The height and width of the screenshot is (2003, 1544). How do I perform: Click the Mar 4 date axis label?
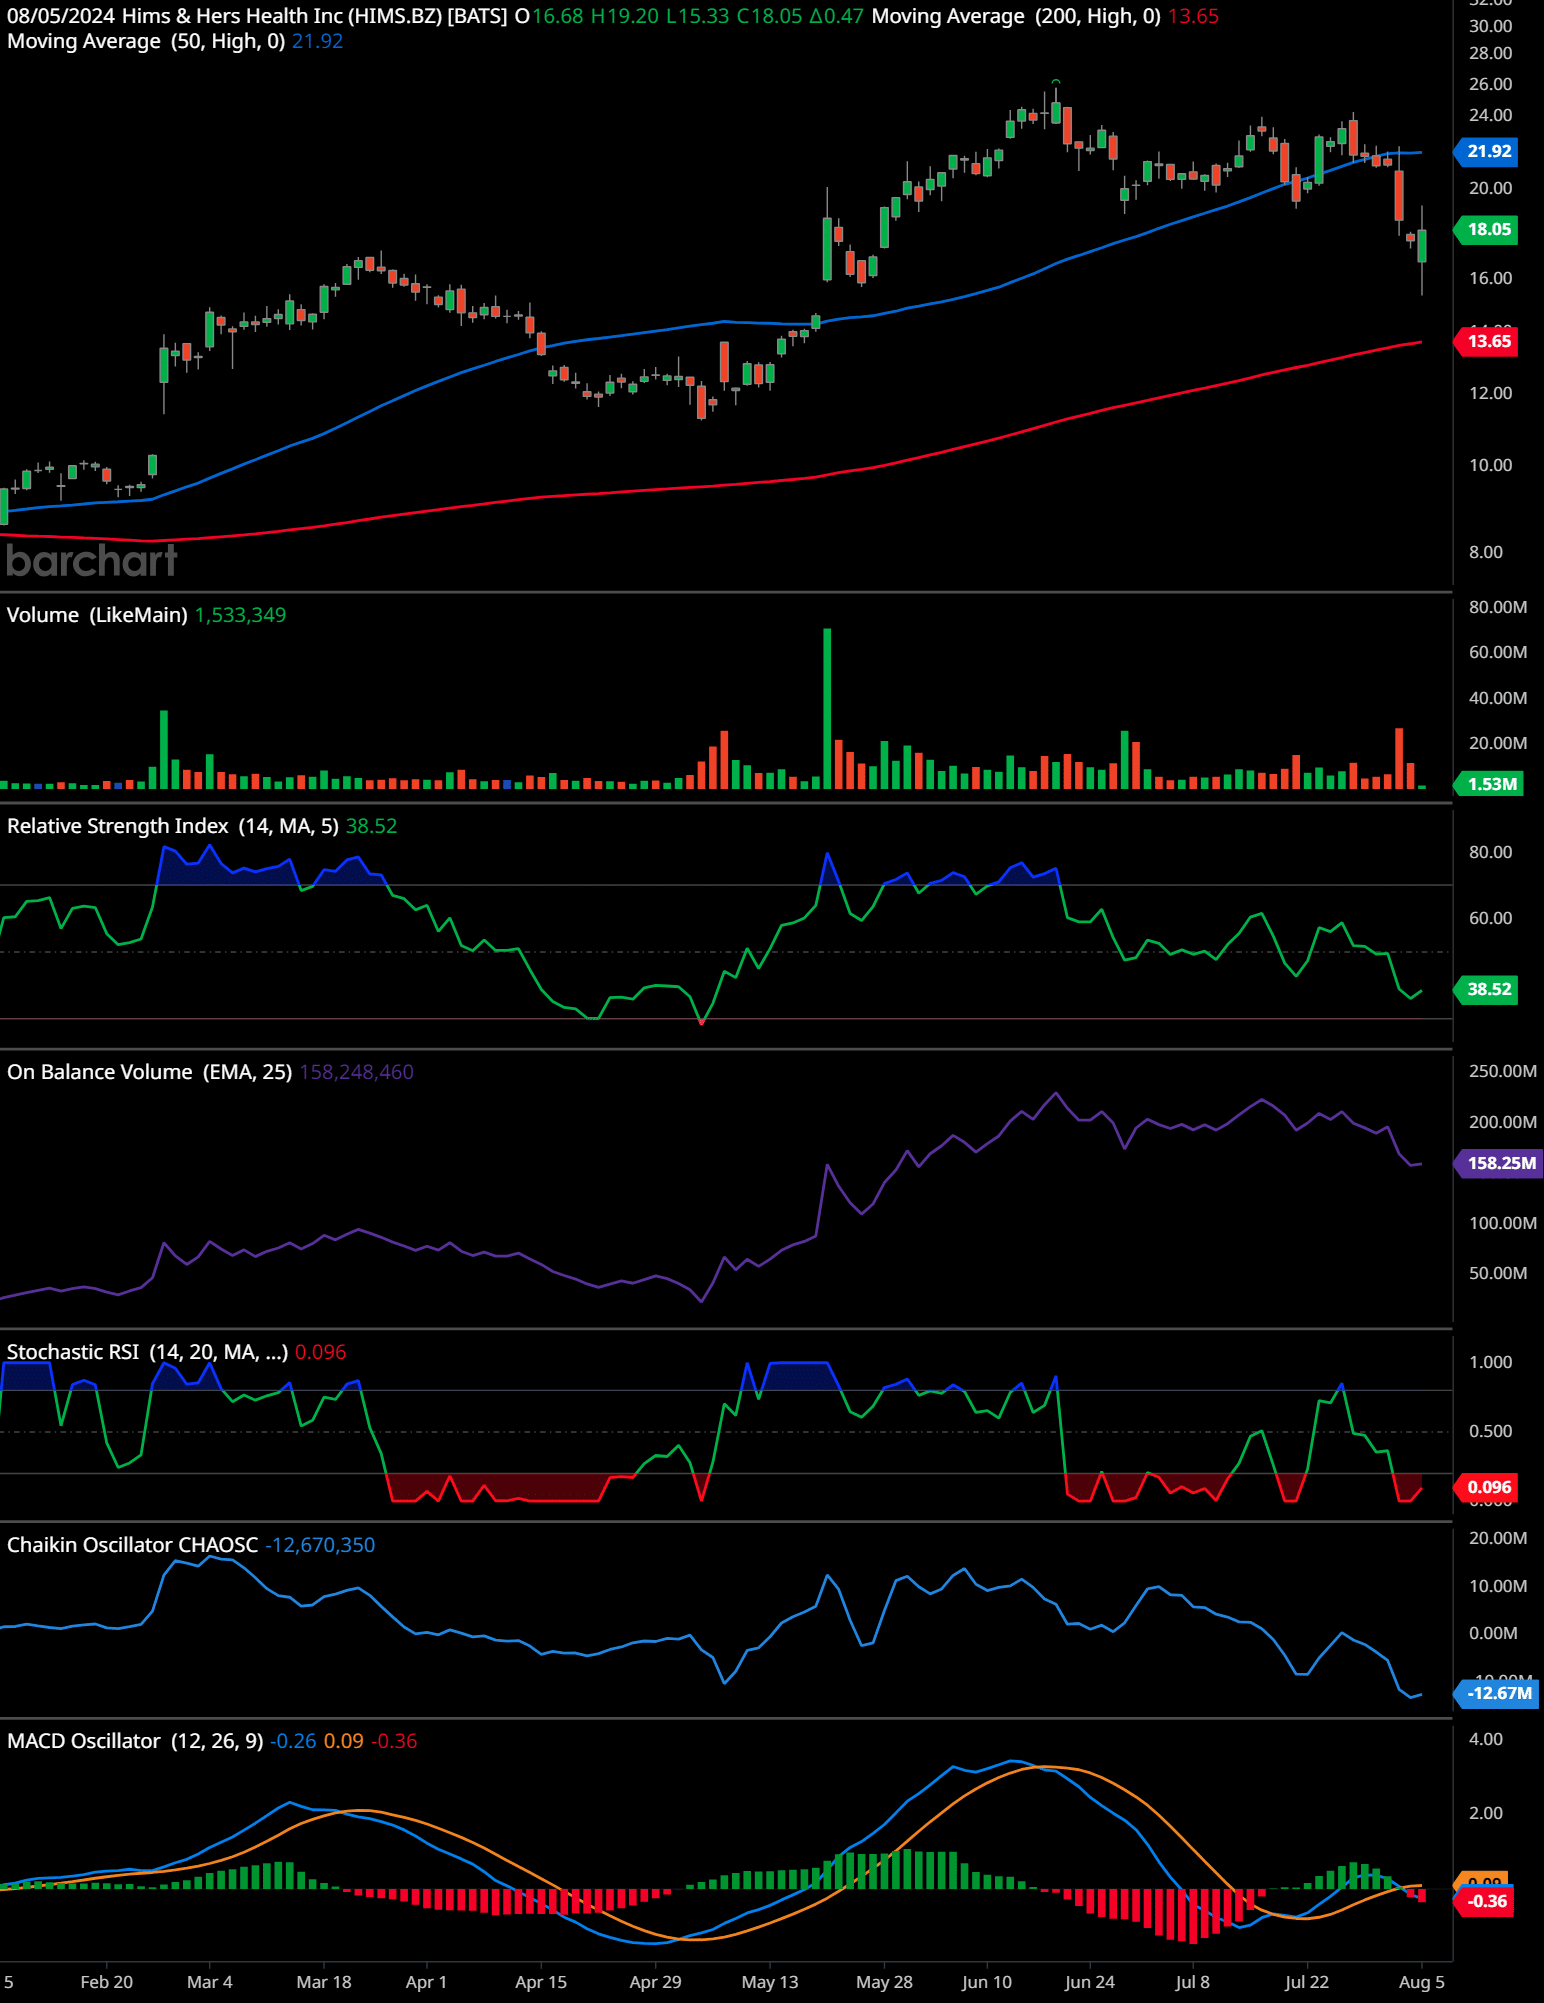(x=209, y=1983)
